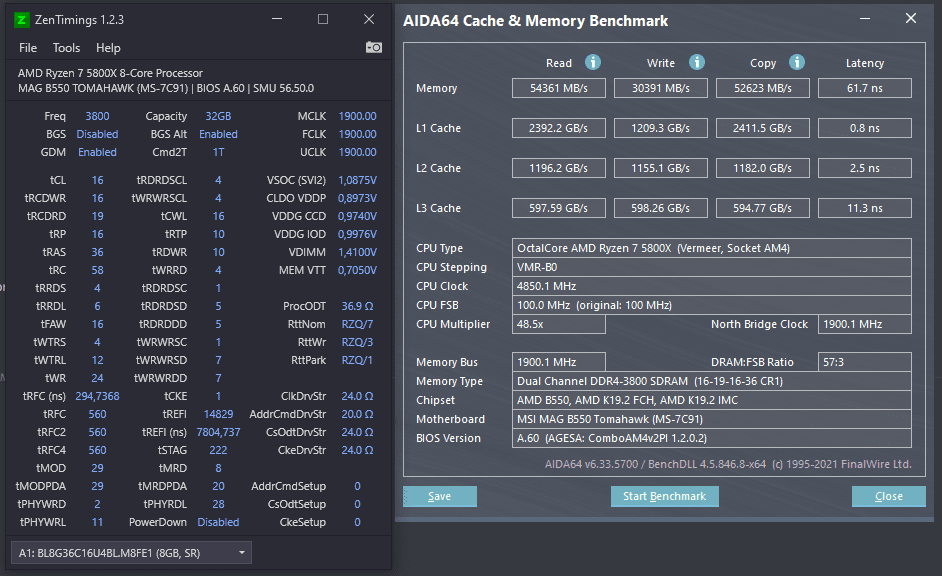The width and height of the screenshot is (942, 576).
Task: Open the Tools menu
Action: (x=66, y=47)
